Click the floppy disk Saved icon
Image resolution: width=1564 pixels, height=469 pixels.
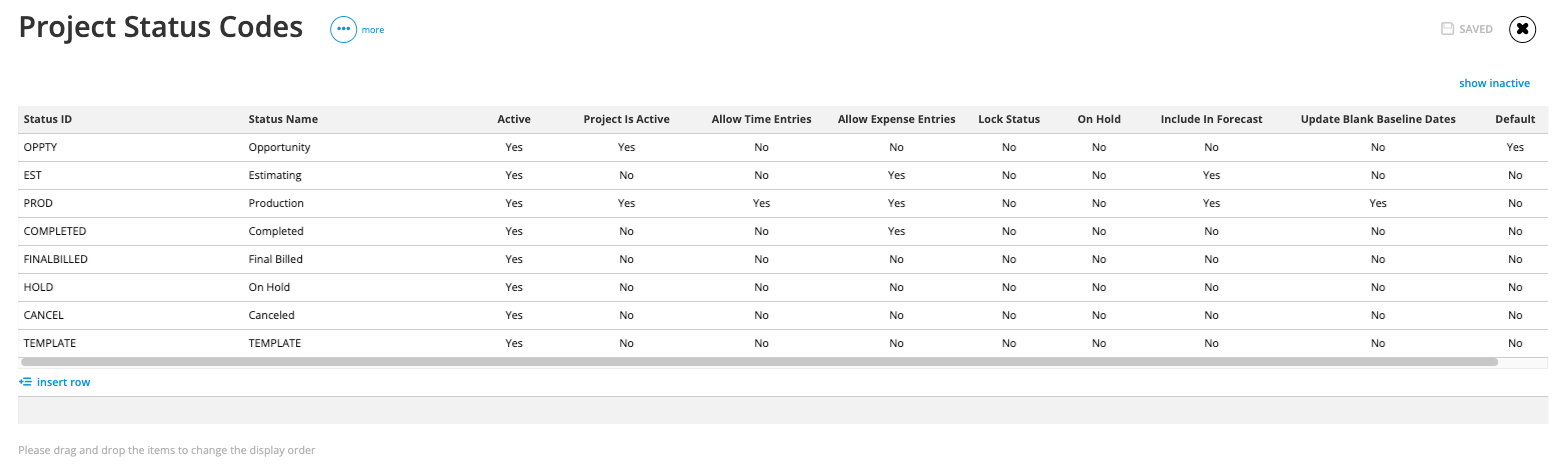coord(1447,29)
